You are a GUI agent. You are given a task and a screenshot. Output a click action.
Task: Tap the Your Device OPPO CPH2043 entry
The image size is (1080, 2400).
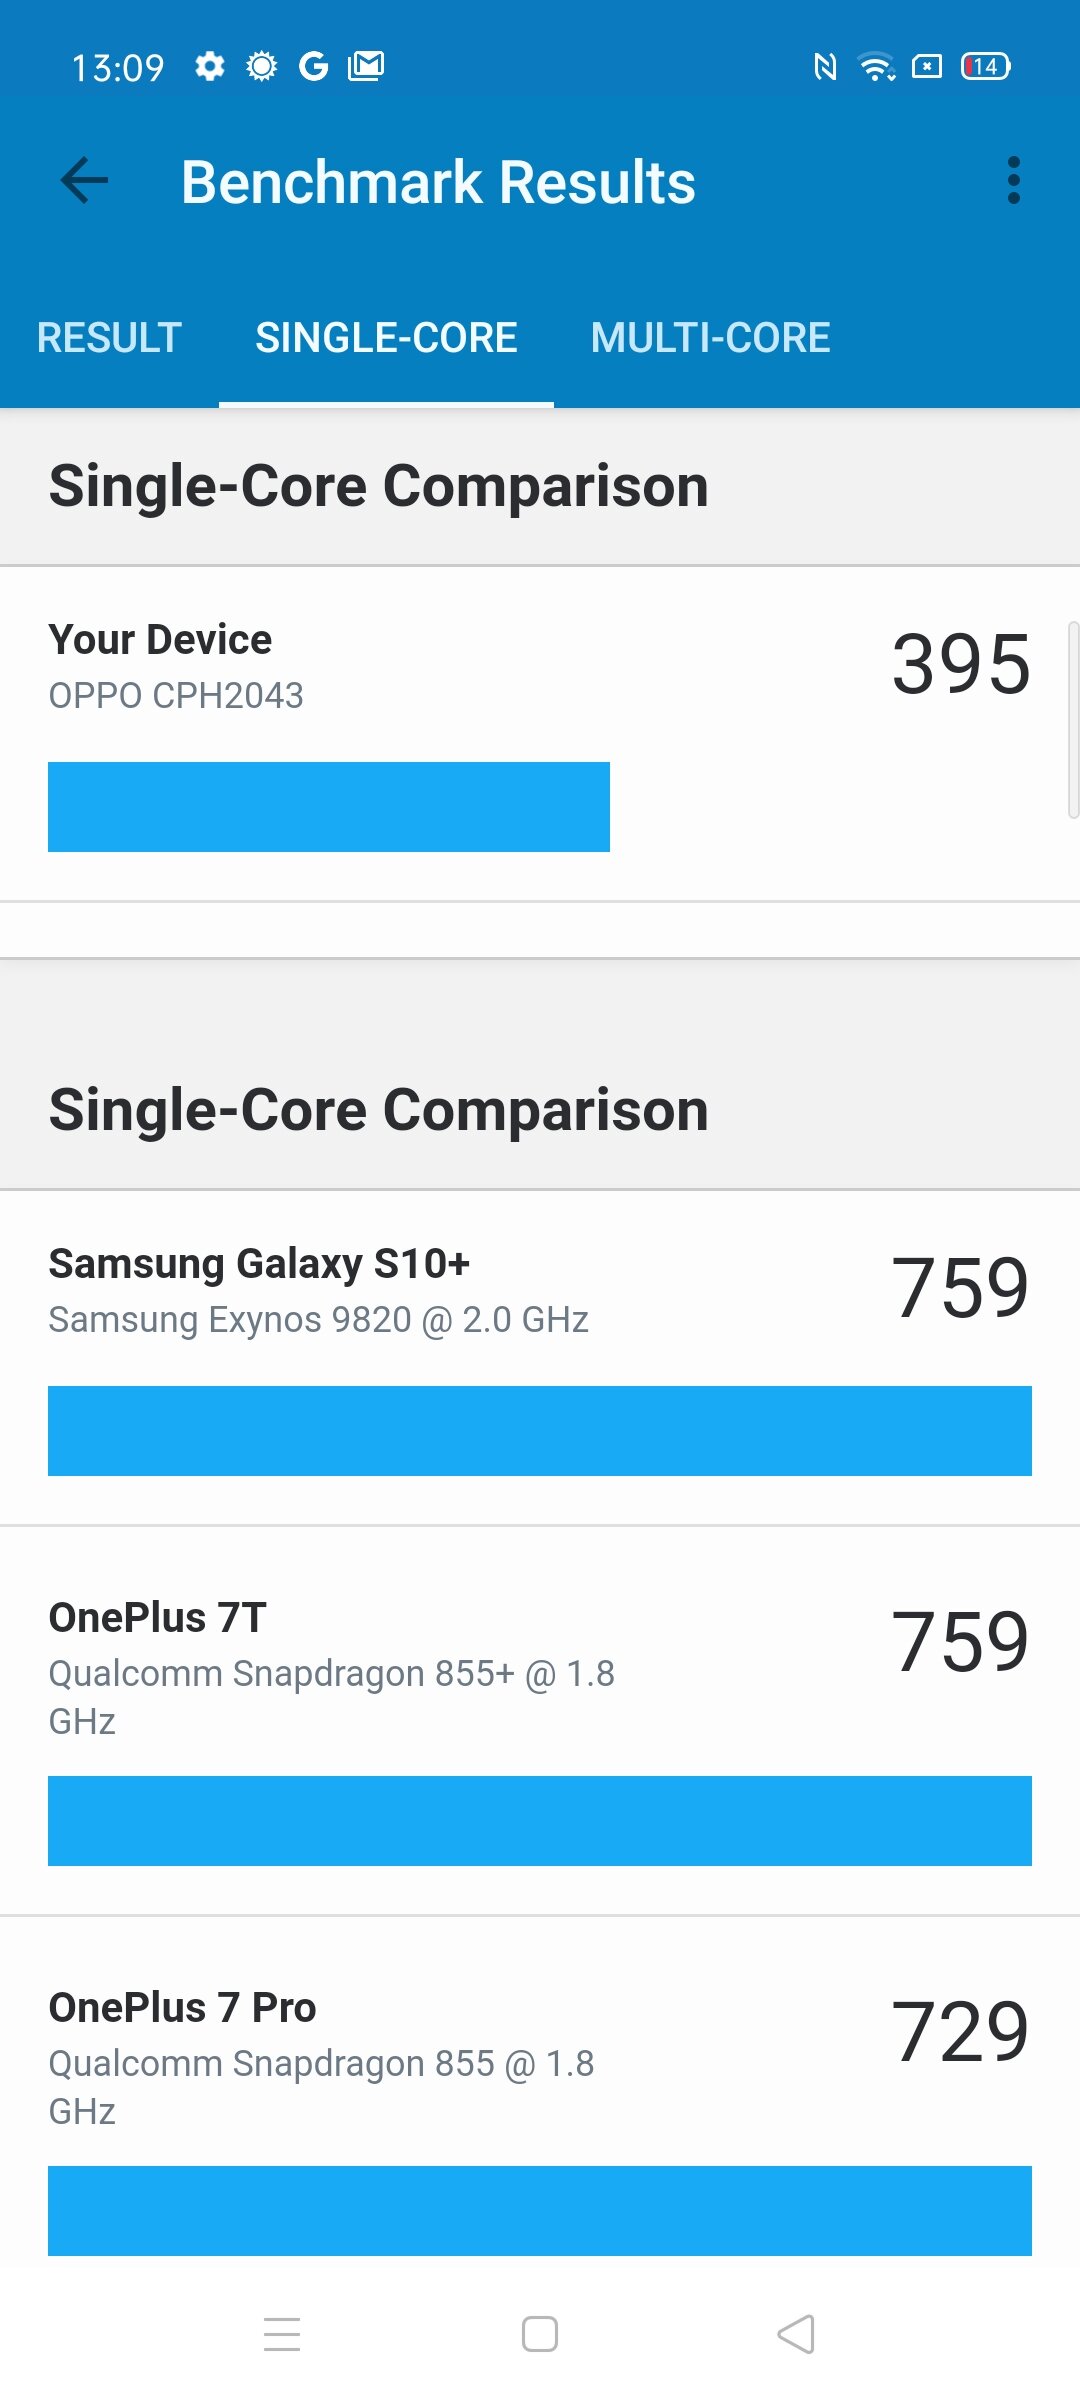point(540,734)
